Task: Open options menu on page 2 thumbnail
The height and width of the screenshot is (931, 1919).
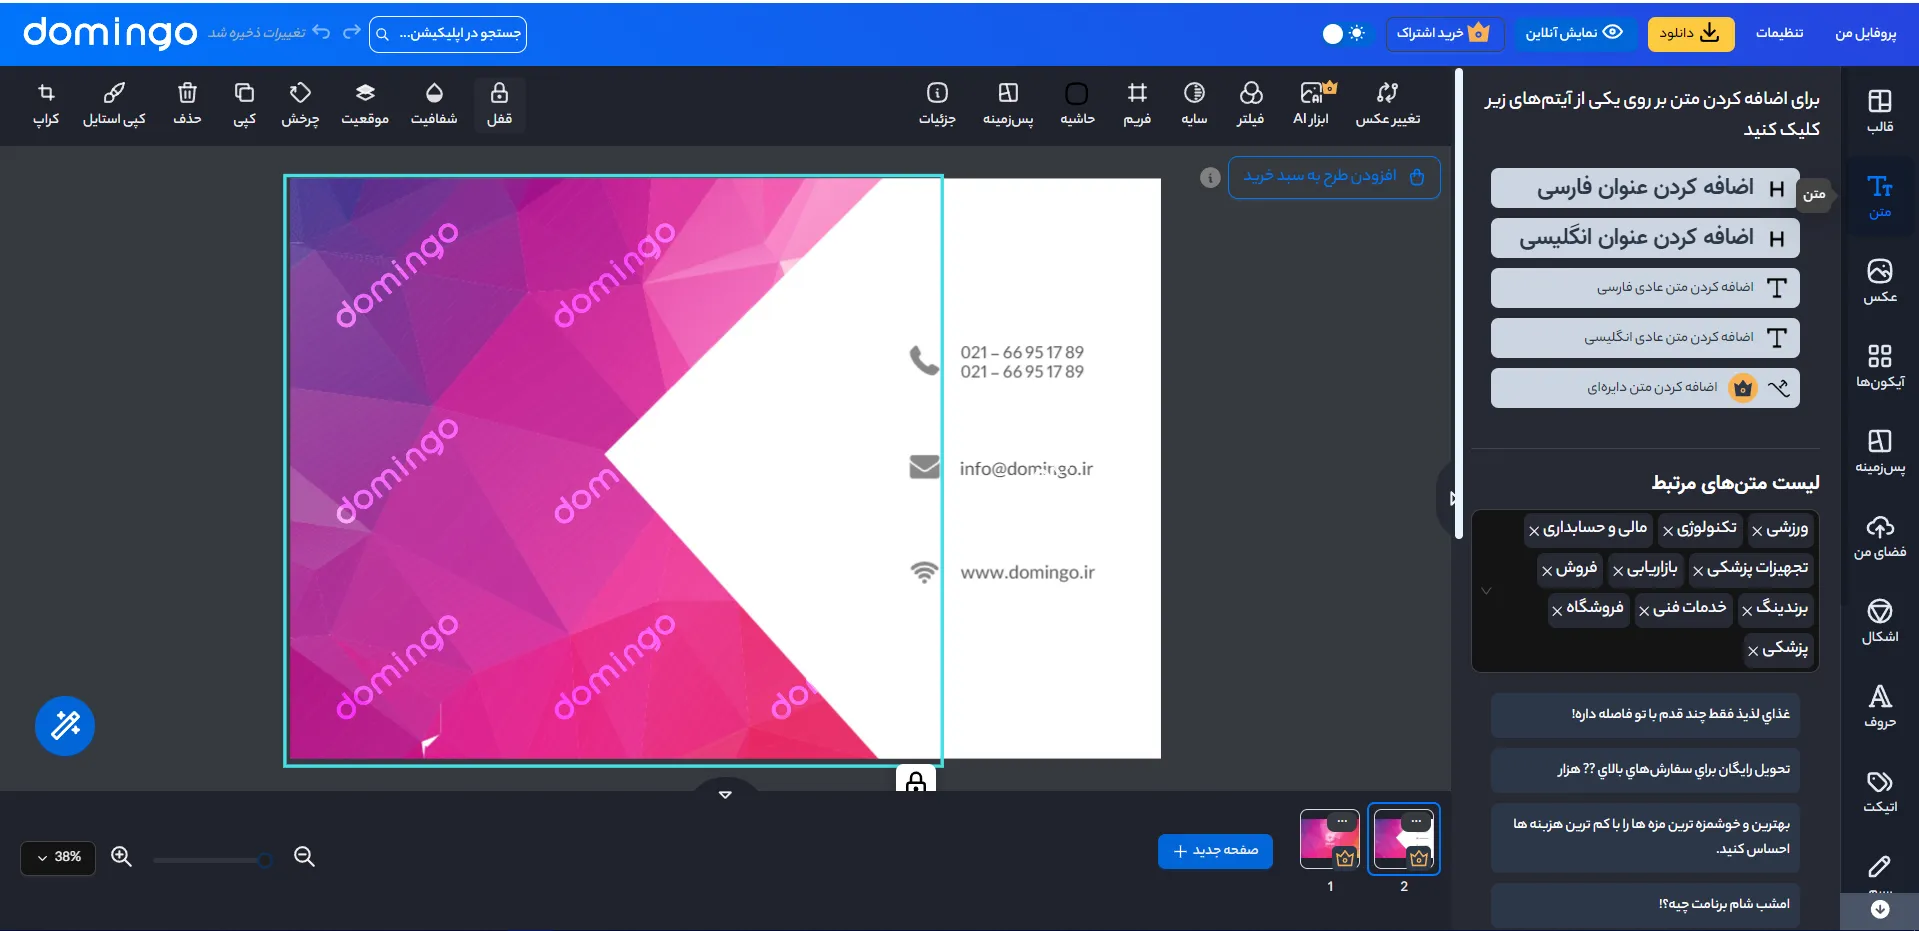Action: 1416,821
